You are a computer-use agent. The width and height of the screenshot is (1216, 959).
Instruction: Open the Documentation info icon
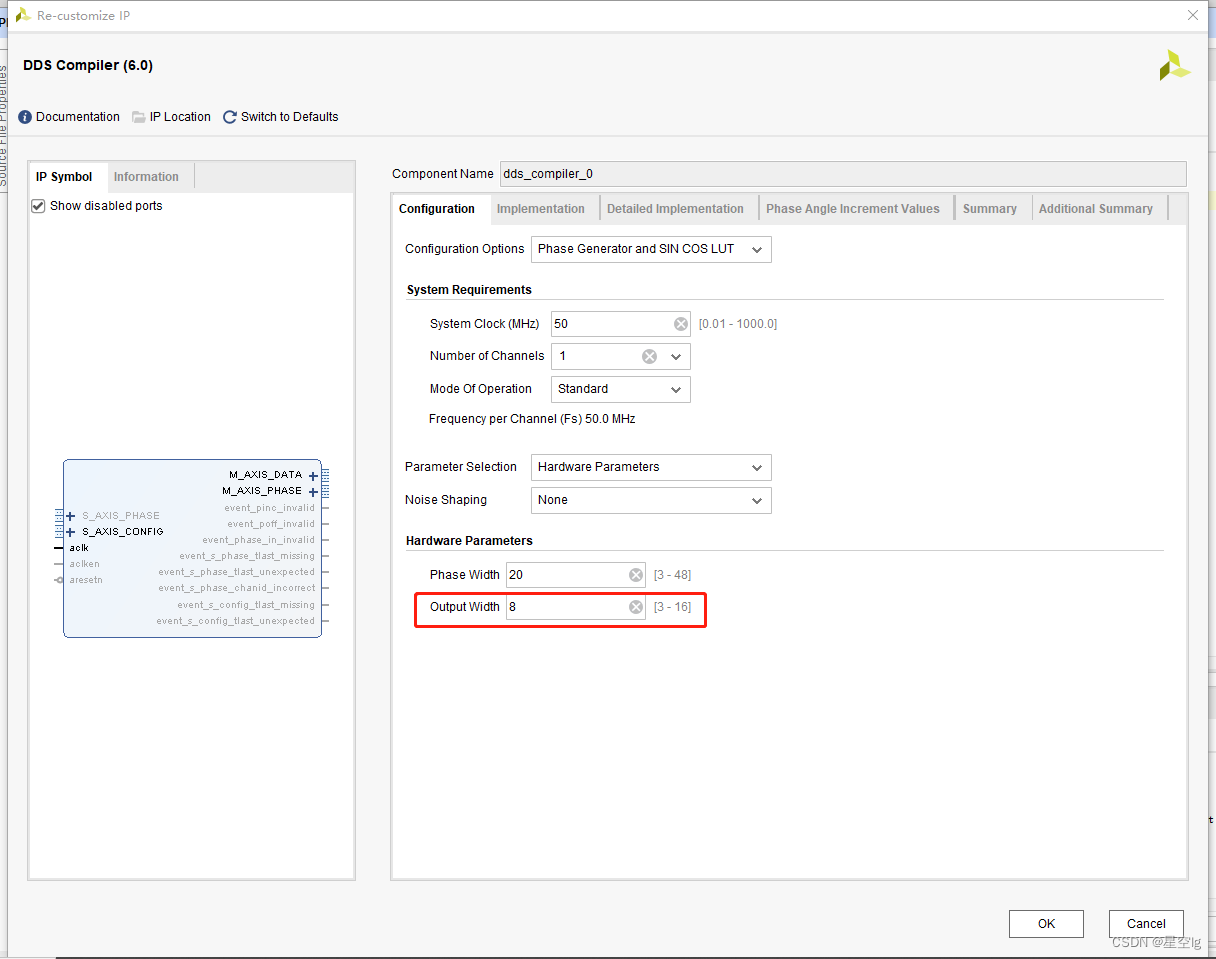click(x=25, y=117)
